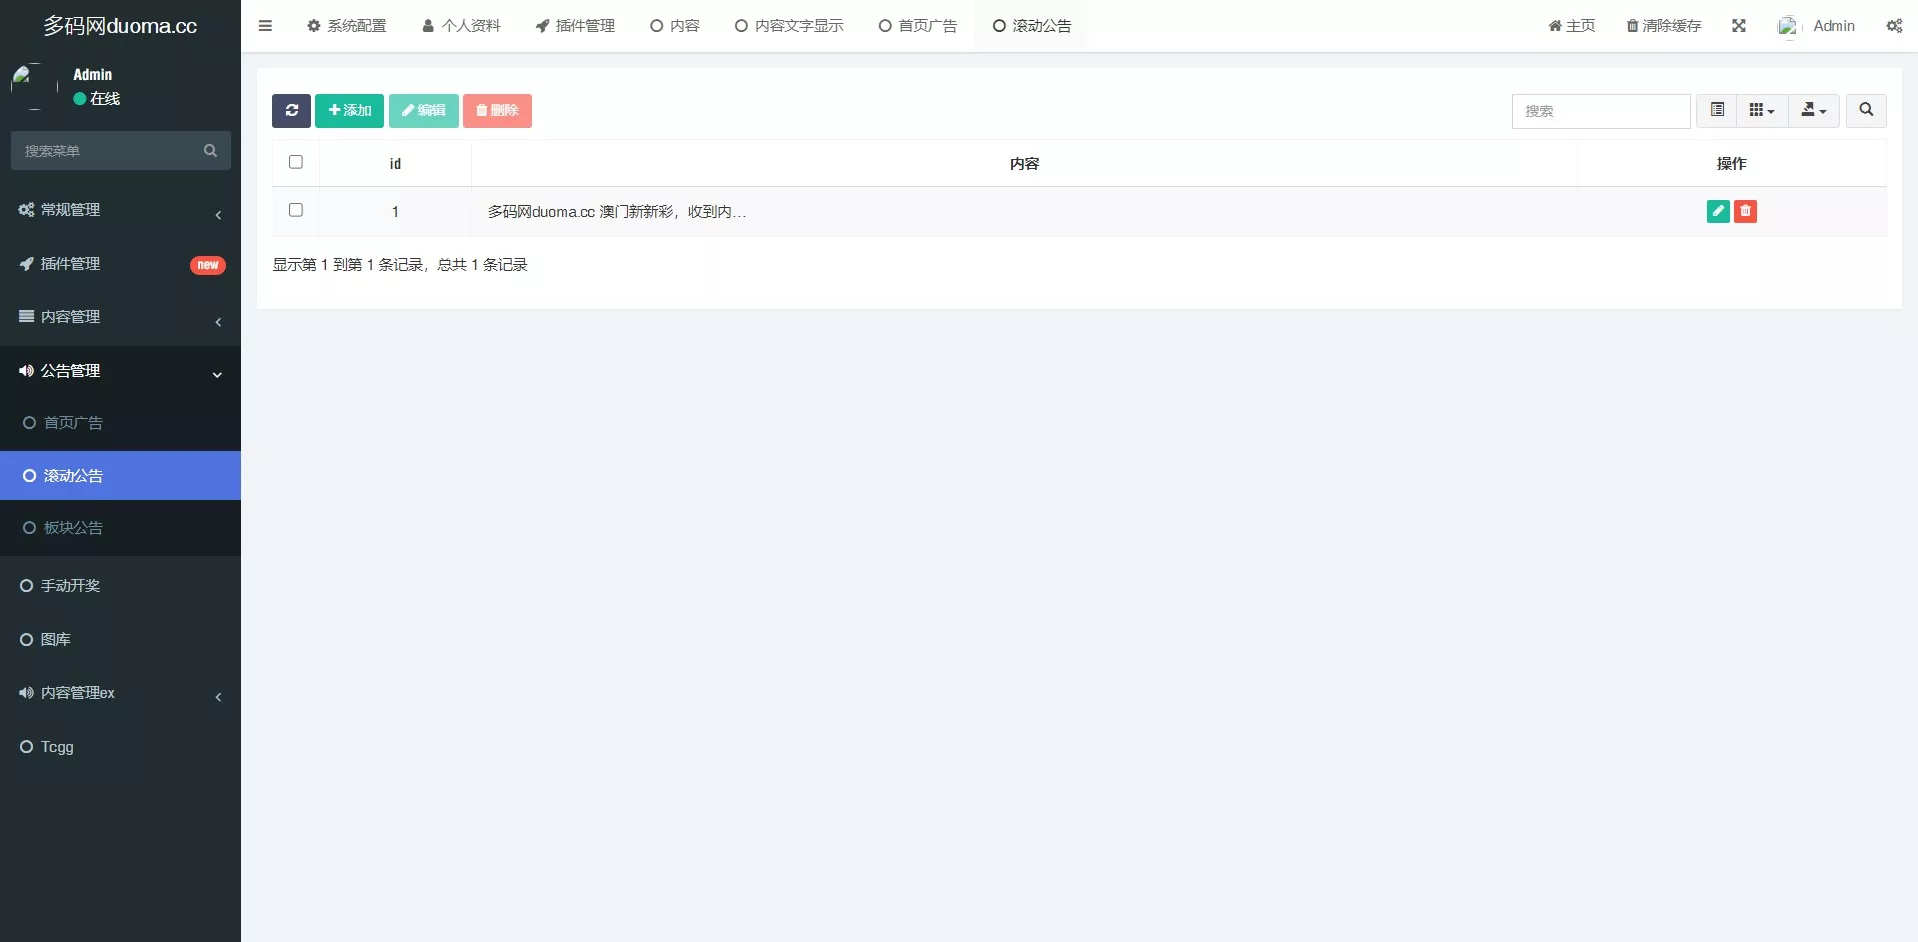Viewport: 1918px width, 942px height.
Task: Click the fullscreen expand icon in top bar
Action: coord(1739,25)
